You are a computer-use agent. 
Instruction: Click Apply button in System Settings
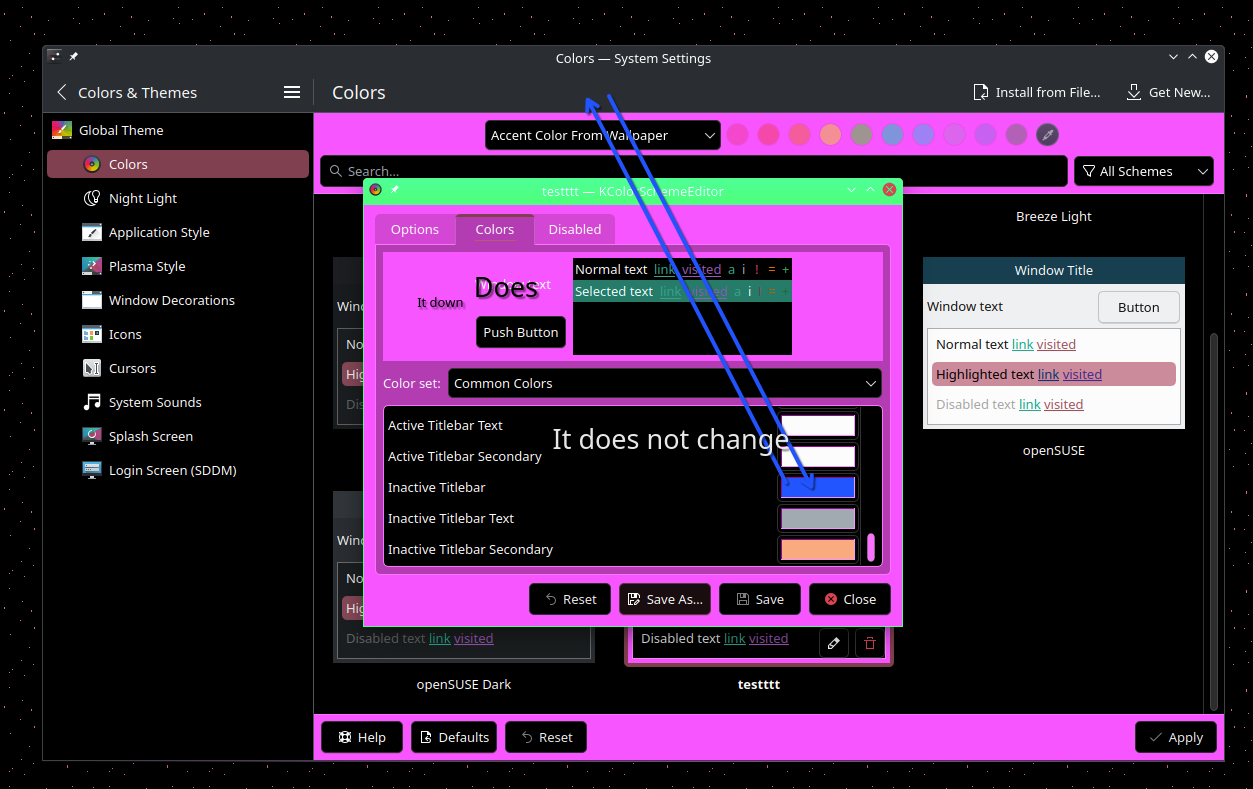1176,737
